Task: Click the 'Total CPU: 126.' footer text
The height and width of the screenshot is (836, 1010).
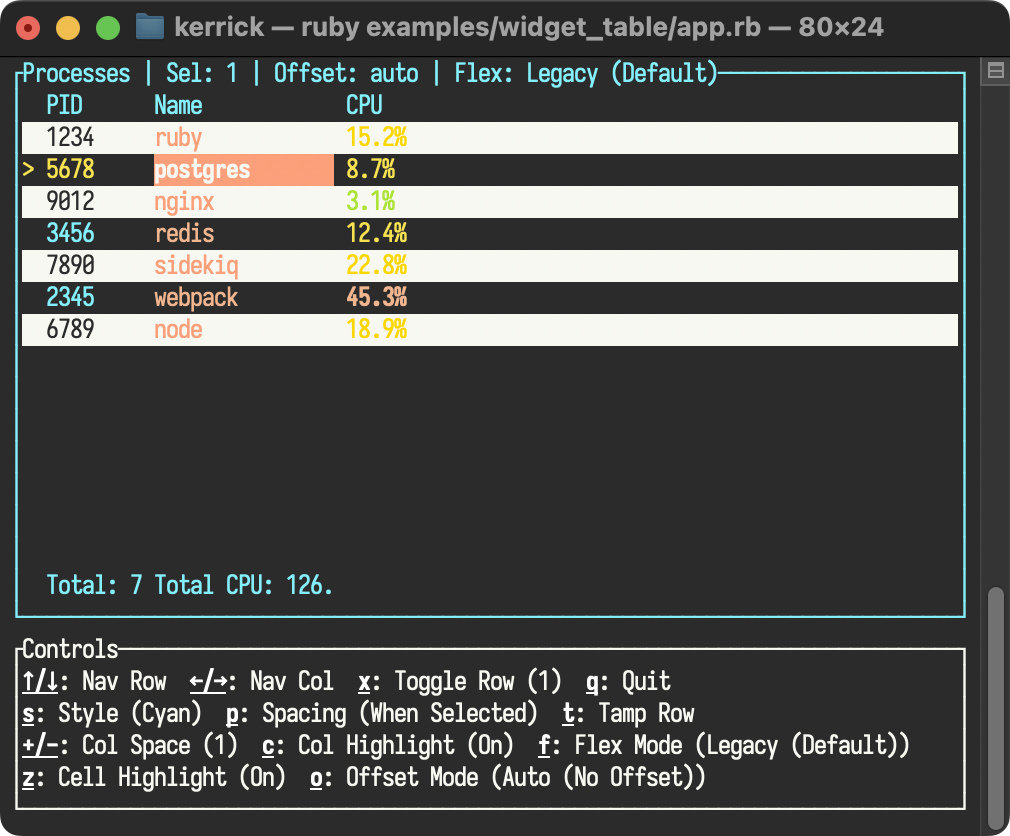Action: (244, 585)
